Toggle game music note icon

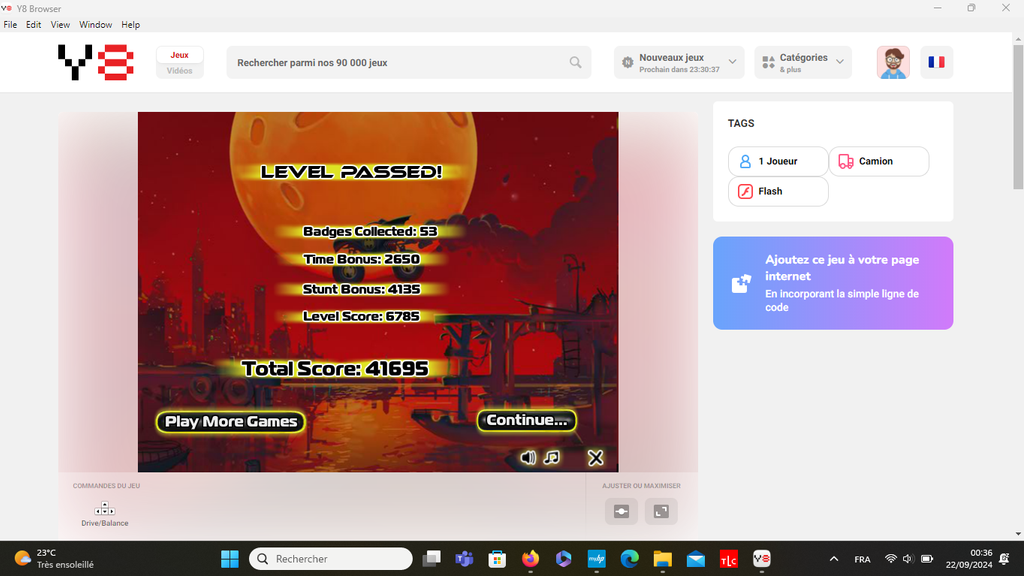[x=552, y=457]
